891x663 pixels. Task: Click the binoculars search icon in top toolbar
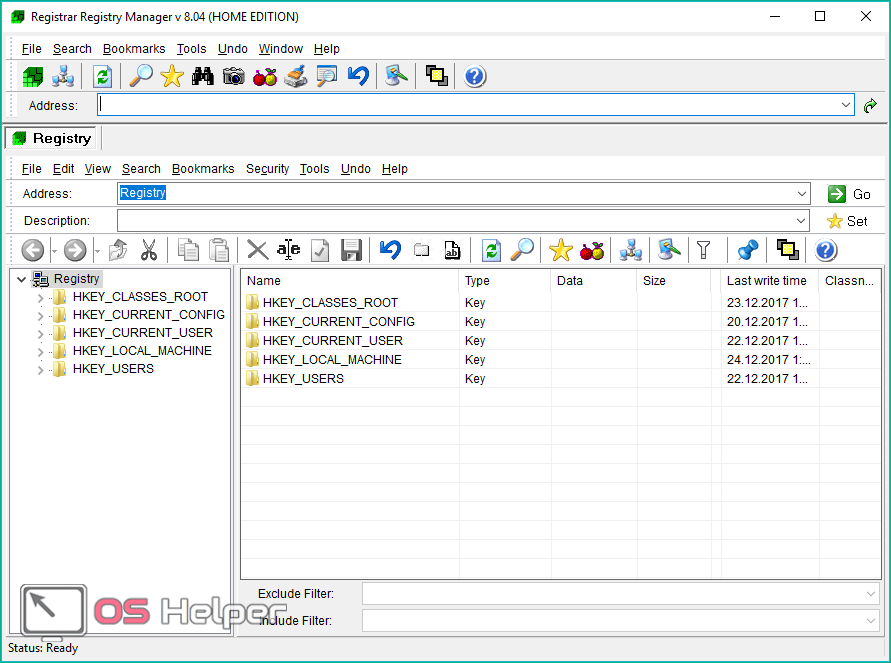(203, 76)
